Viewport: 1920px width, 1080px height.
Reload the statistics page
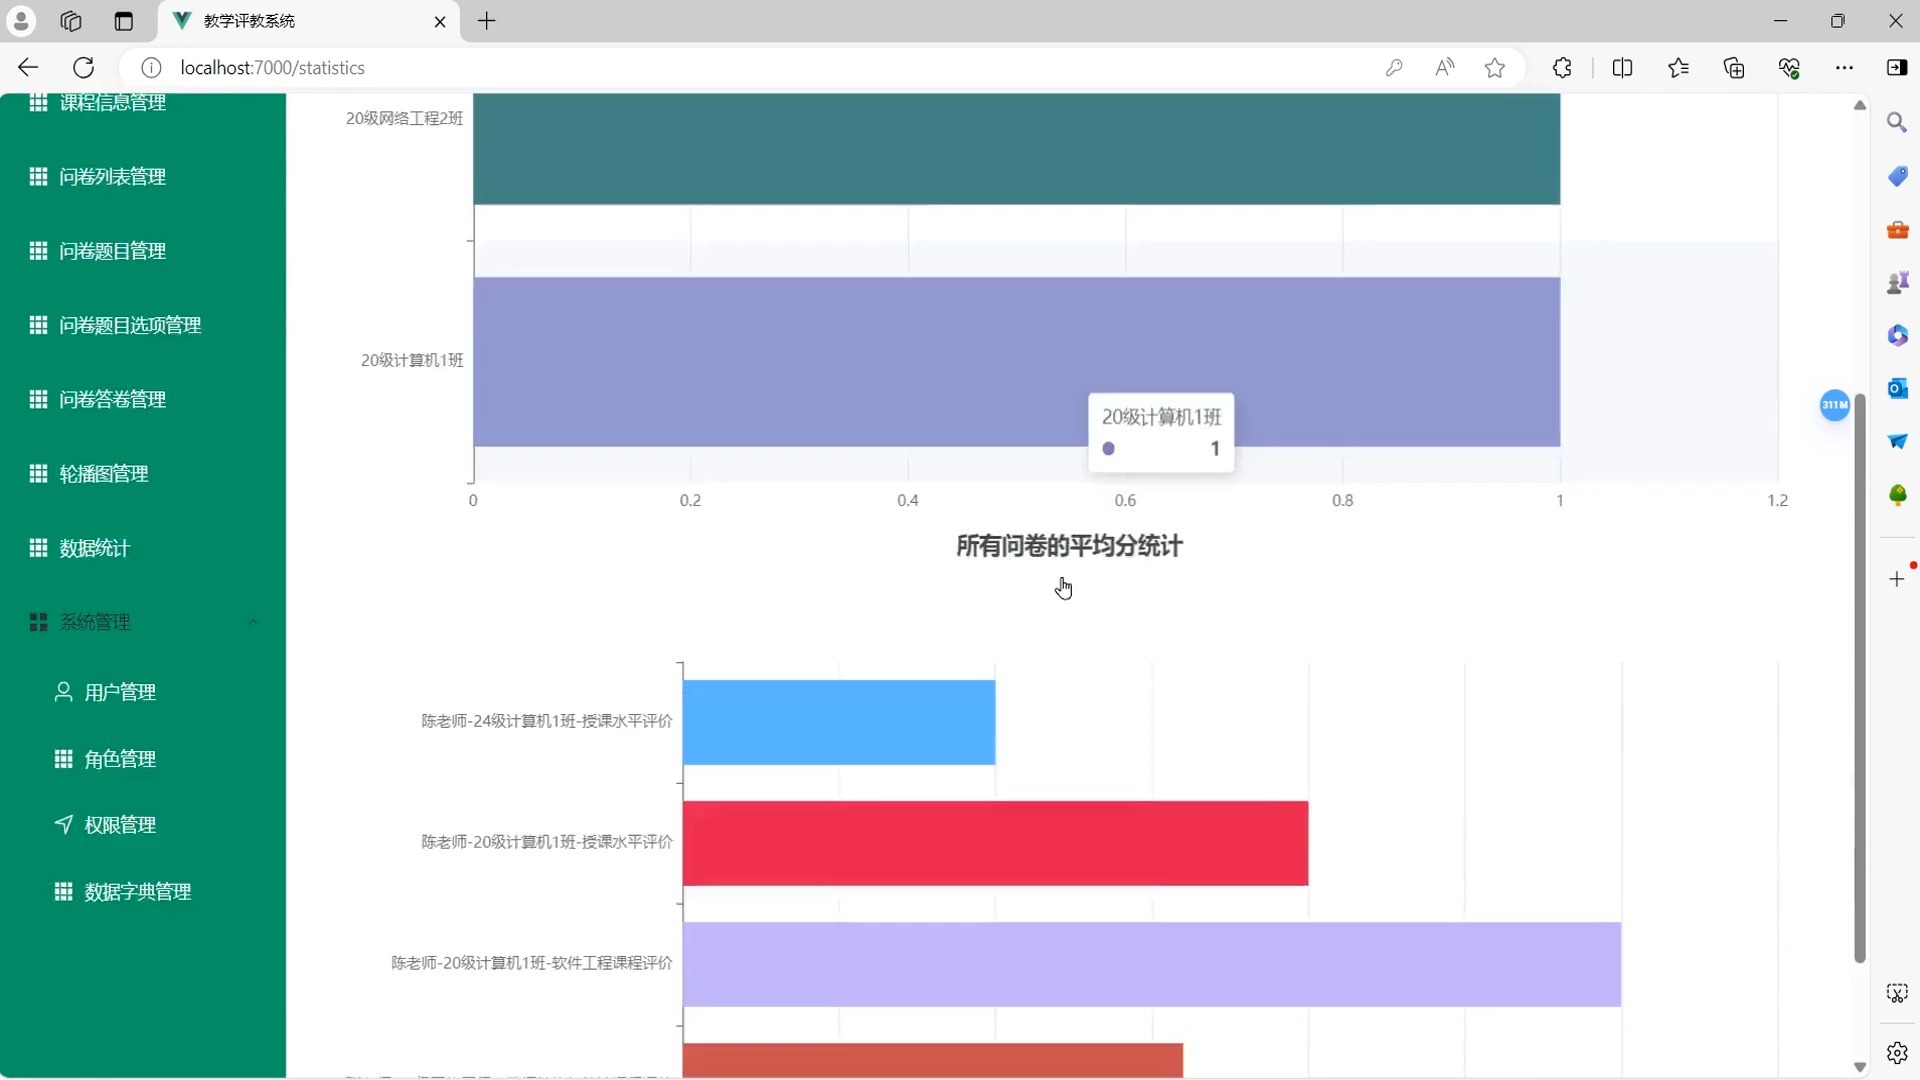pos(84,67)
